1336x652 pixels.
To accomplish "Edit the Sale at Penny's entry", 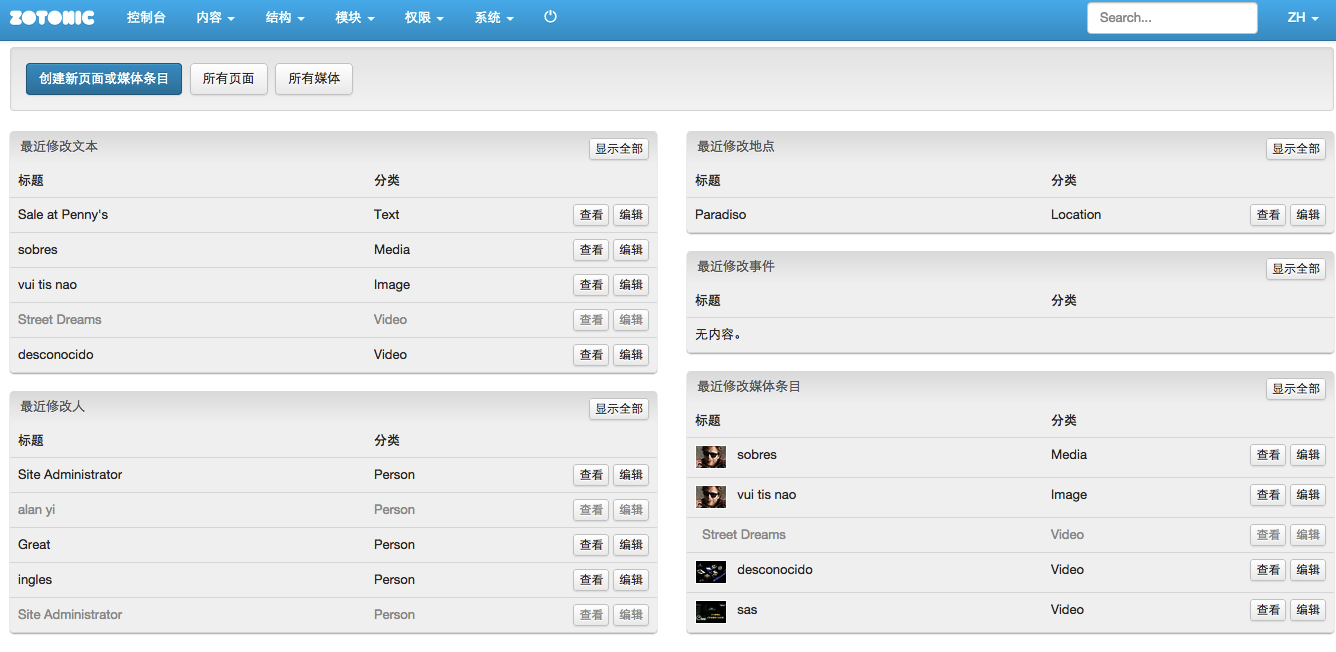I will (x=631, y=215).
